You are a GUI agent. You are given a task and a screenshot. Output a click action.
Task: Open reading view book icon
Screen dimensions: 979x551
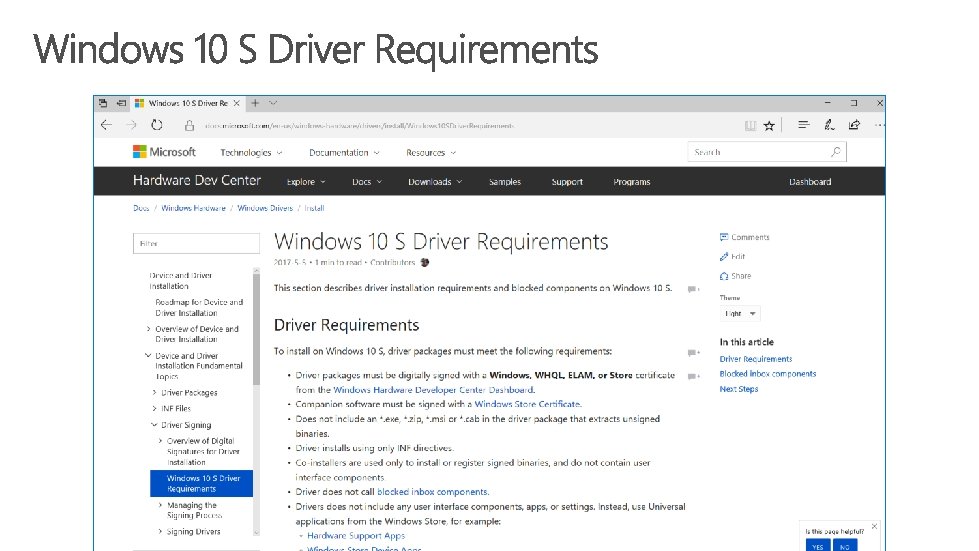[x=750, y=126]
